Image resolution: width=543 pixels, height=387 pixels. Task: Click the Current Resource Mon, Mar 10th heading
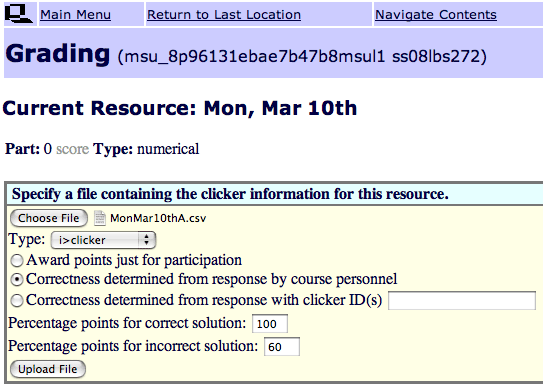pos(180,108)
